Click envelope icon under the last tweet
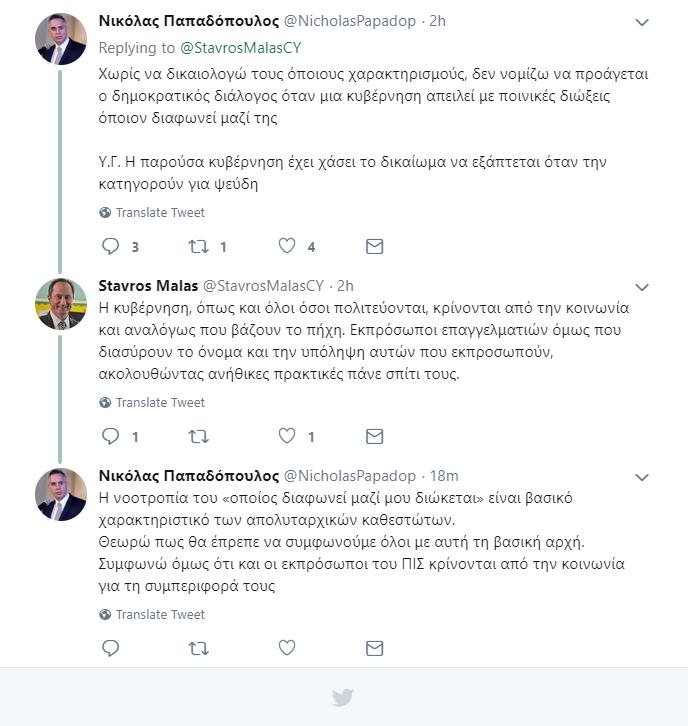The width and height of the screenshot is (688, 726). 374,648
